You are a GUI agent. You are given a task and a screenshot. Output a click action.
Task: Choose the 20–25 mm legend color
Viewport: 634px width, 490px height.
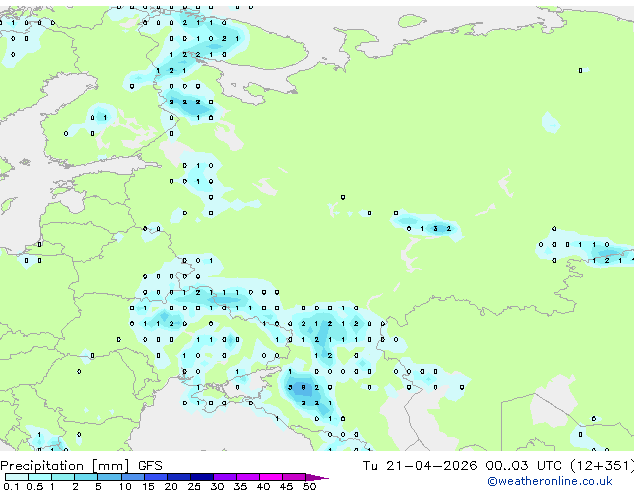(178, 477)
